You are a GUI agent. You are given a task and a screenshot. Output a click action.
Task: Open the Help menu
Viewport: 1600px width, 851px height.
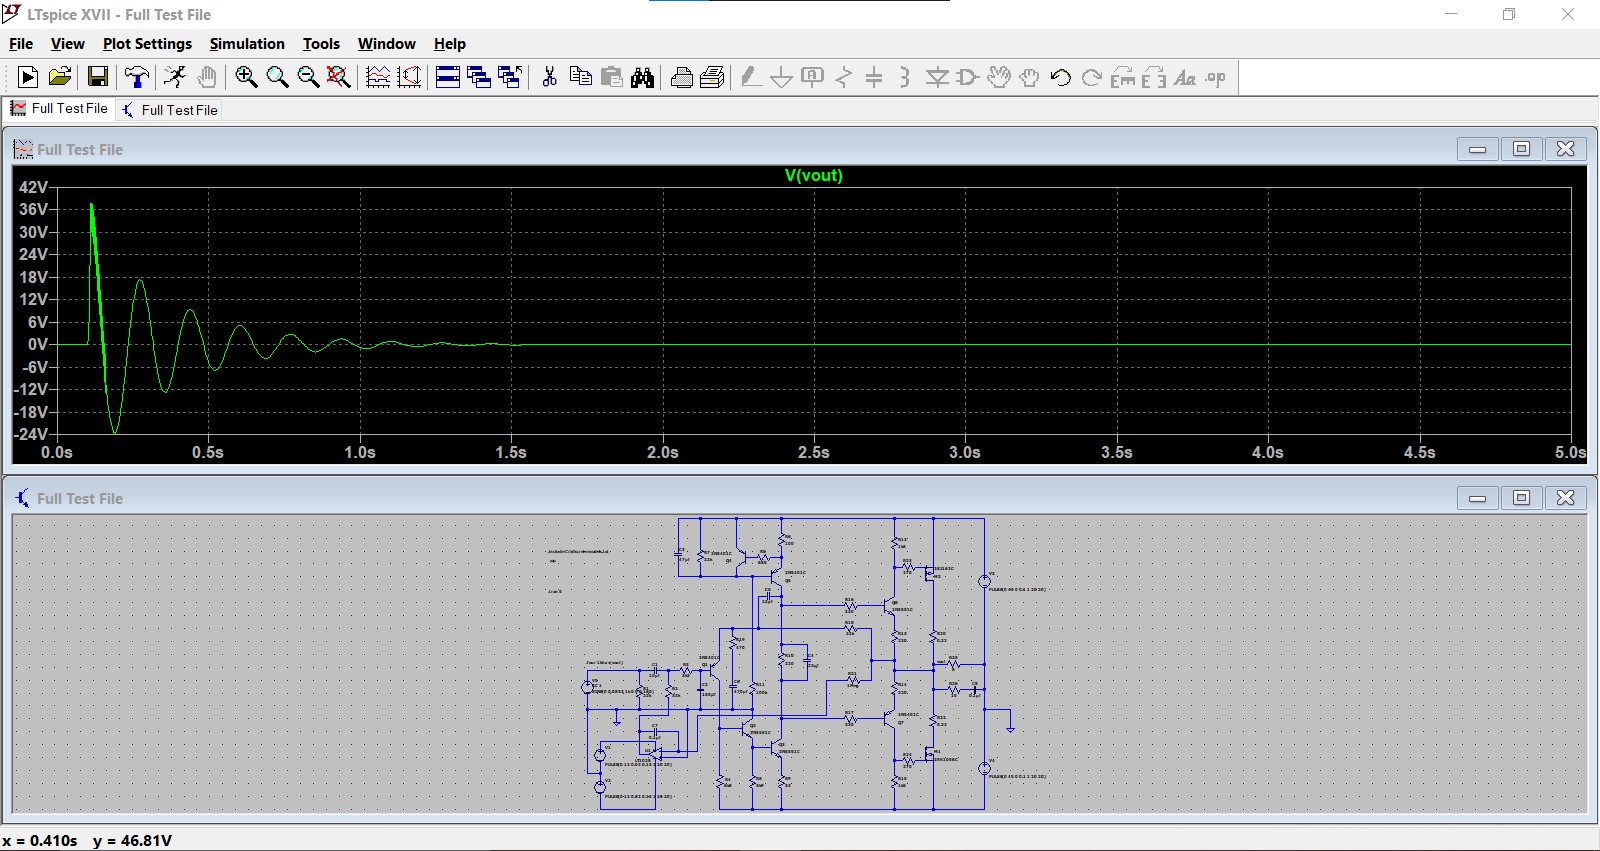449,44
